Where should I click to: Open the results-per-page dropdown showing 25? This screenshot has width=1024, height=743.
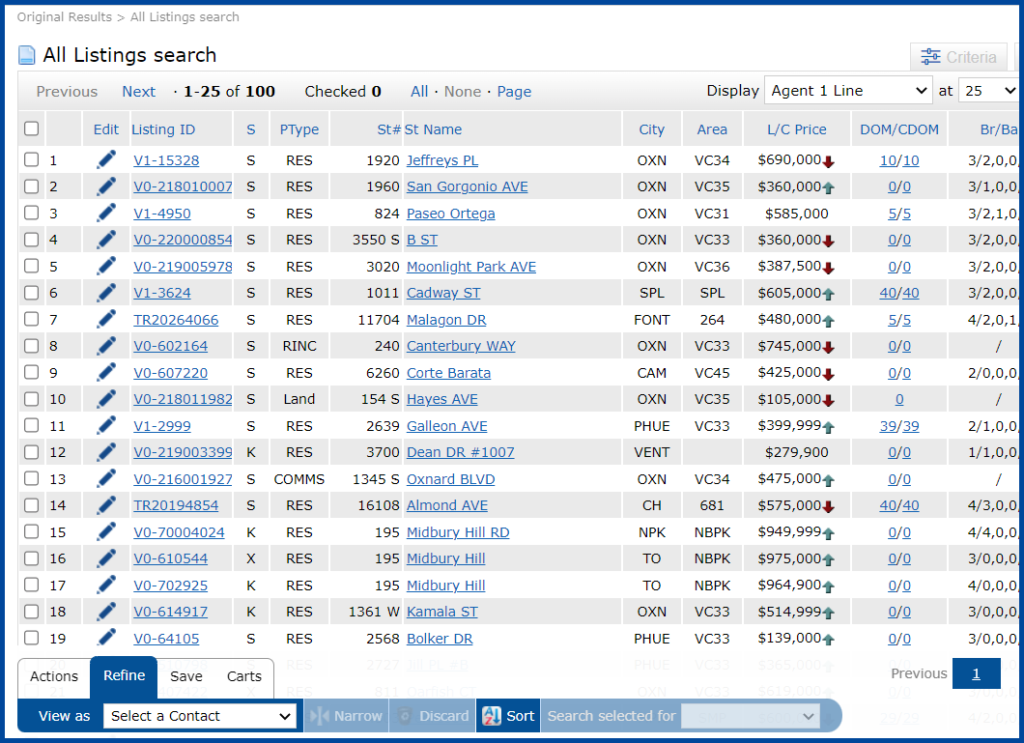pos(990,90)
